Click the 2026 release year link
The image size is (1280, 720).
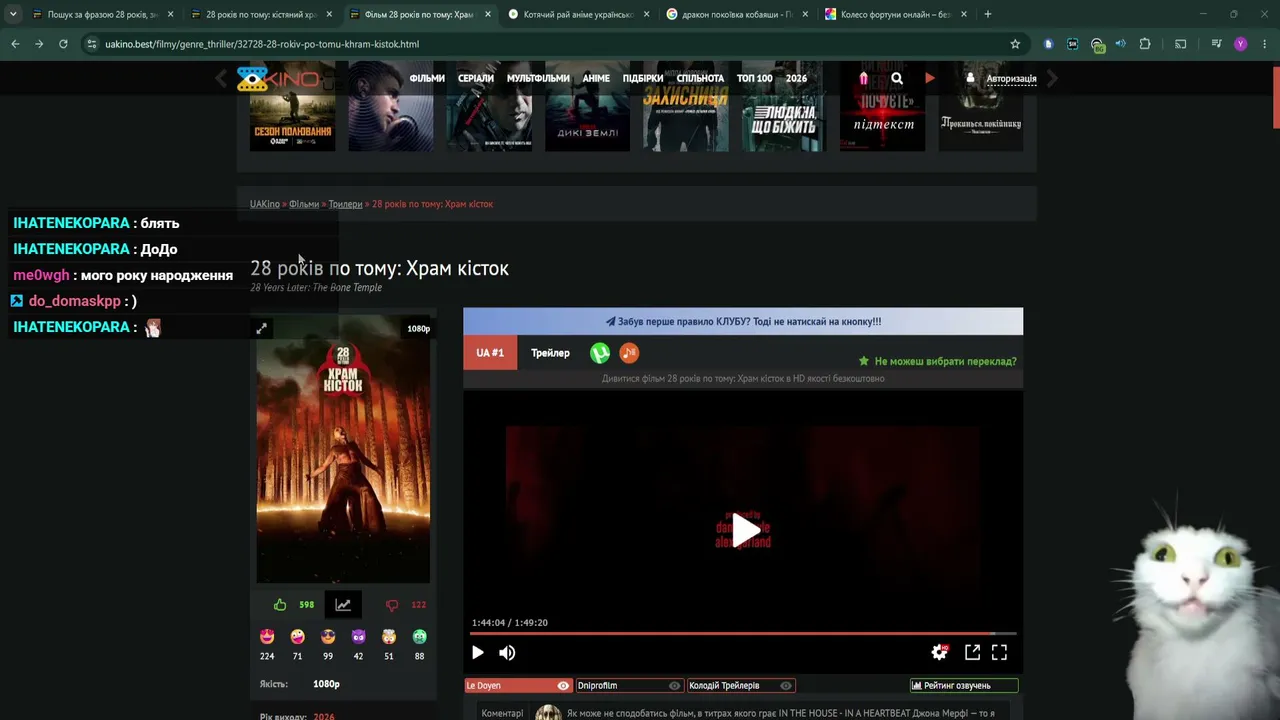coord(324,716)
